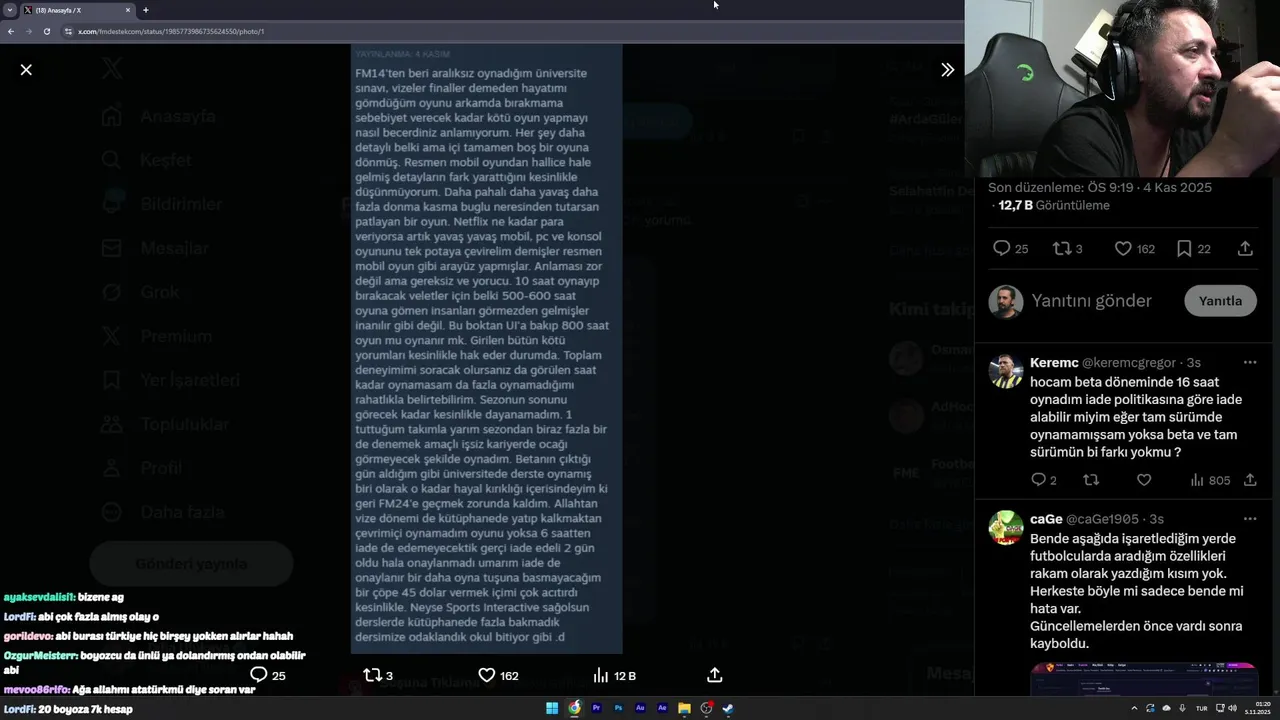Collapse the side panel with double chevron
The height and width of the screenshot is (720, 1280).
click(947, 69)
